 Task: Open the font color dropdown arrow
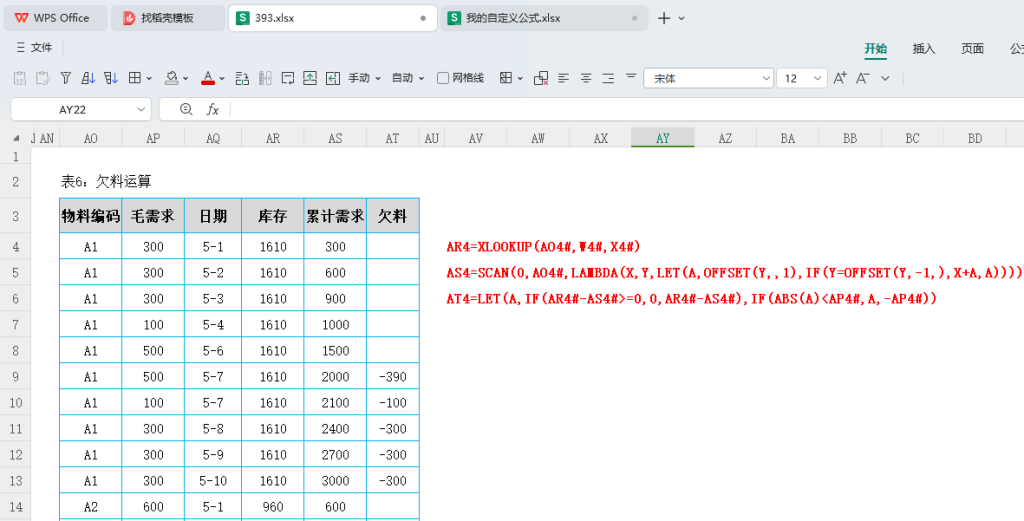222,79
